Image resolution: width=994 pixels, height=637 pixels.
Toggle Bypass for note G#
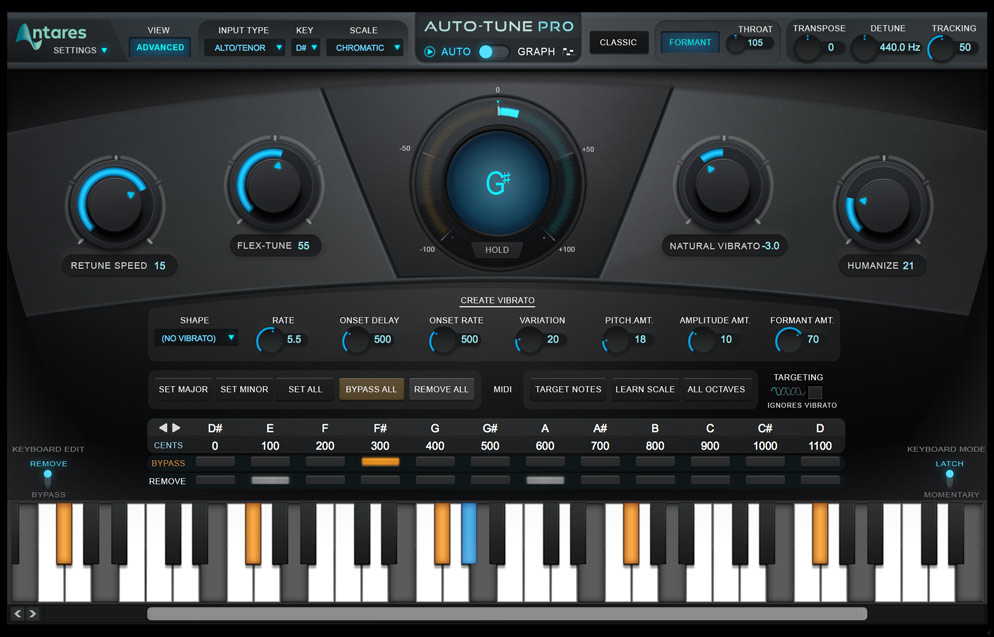click(490, 462)
